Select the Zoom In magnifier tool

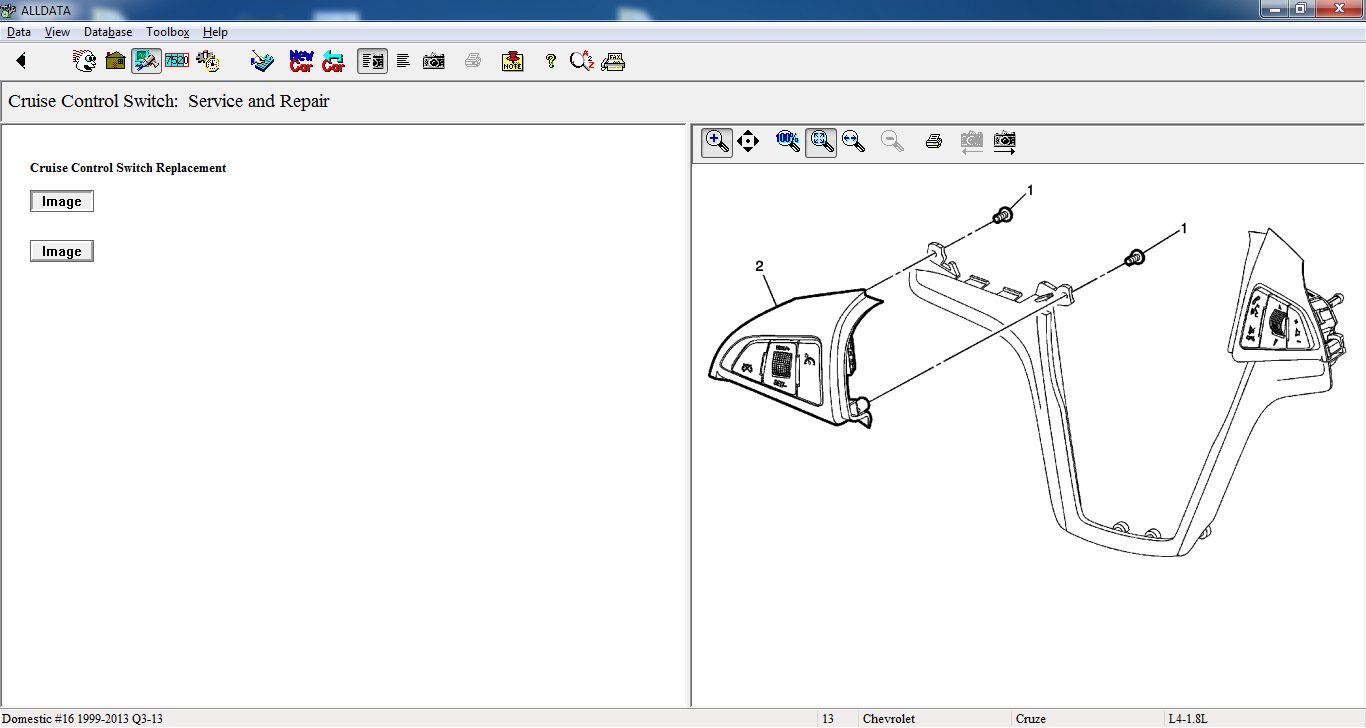[716, 142]
